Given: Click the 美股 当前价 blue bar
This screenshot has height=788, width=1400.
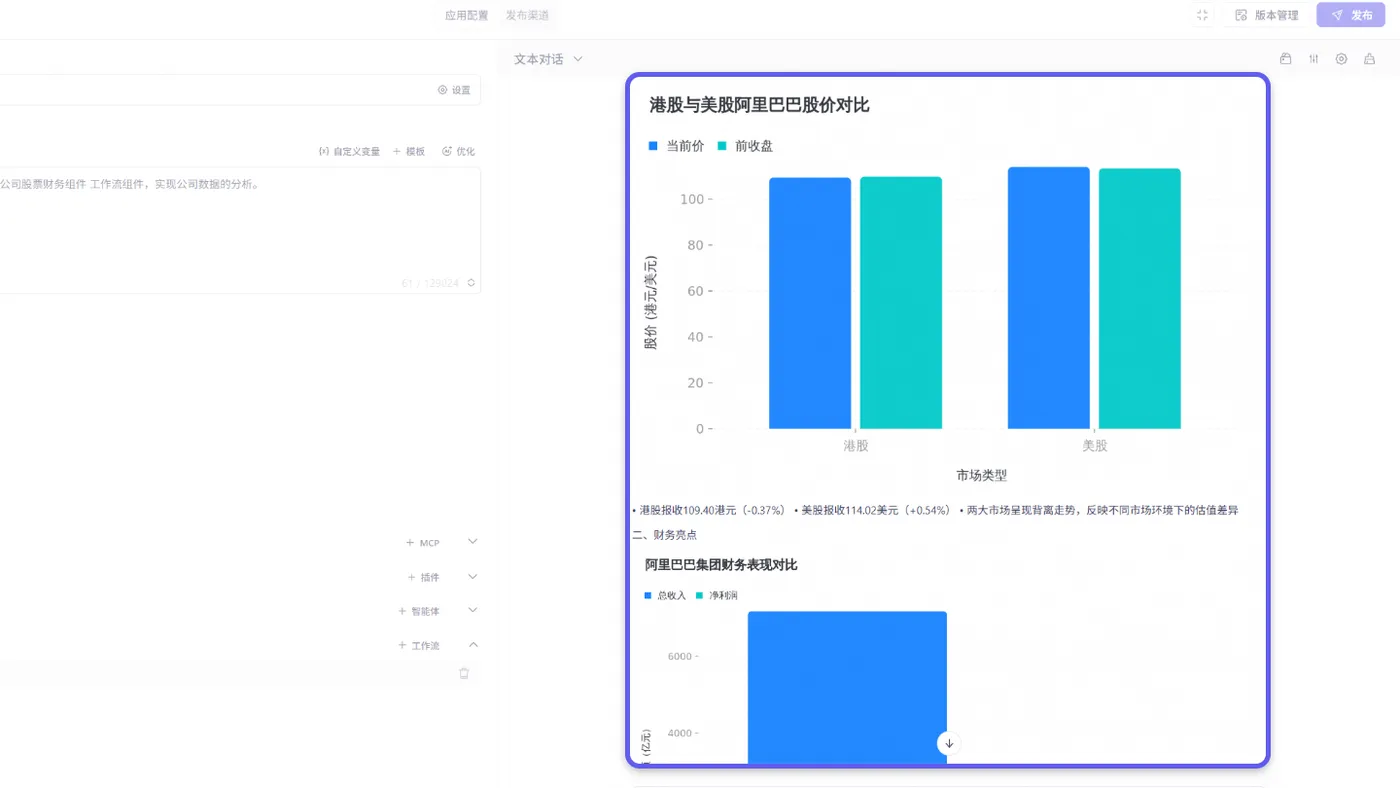Looking at the screenshot, I should click(1049, 298).
